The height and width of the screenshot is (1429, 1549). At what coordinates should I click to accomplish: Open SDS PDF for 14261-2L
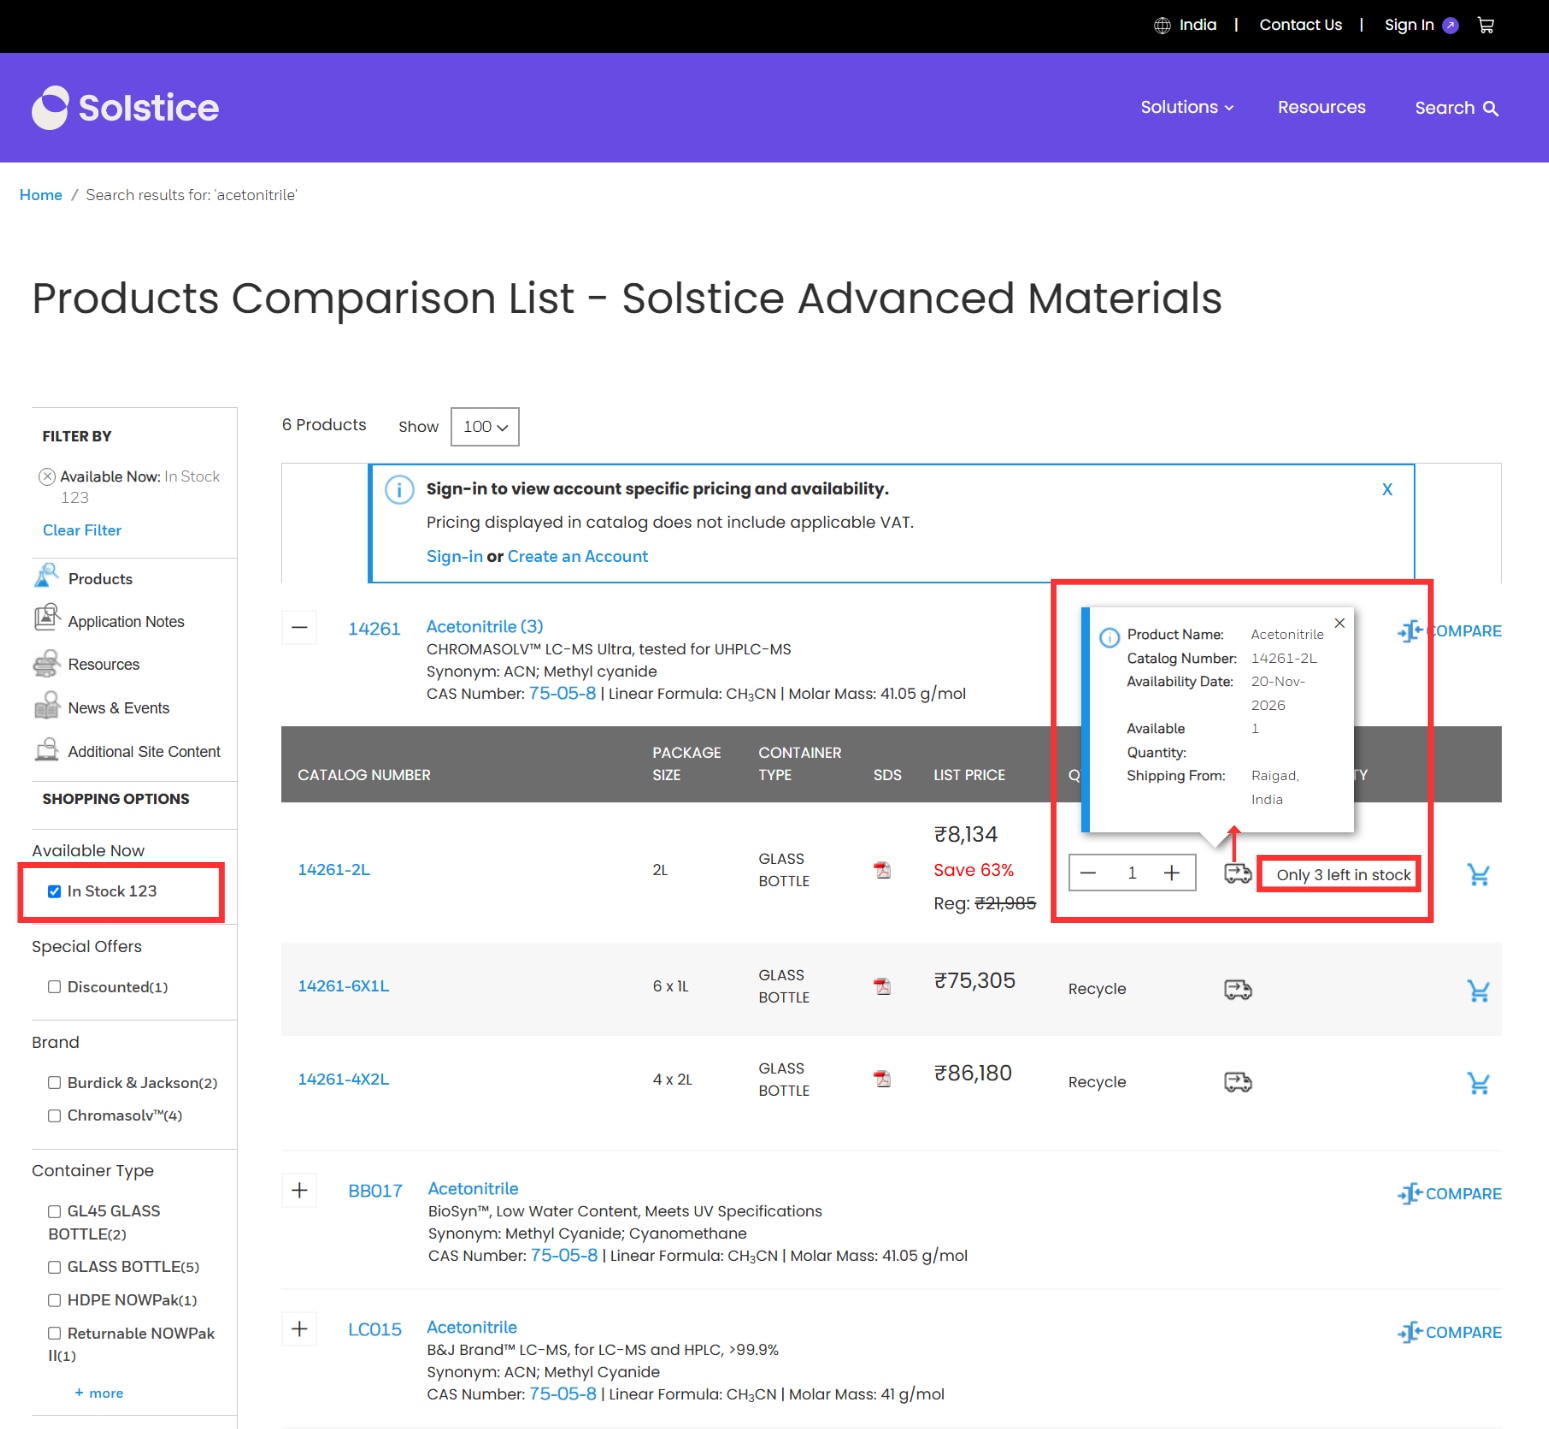click(x=882, y=870)
